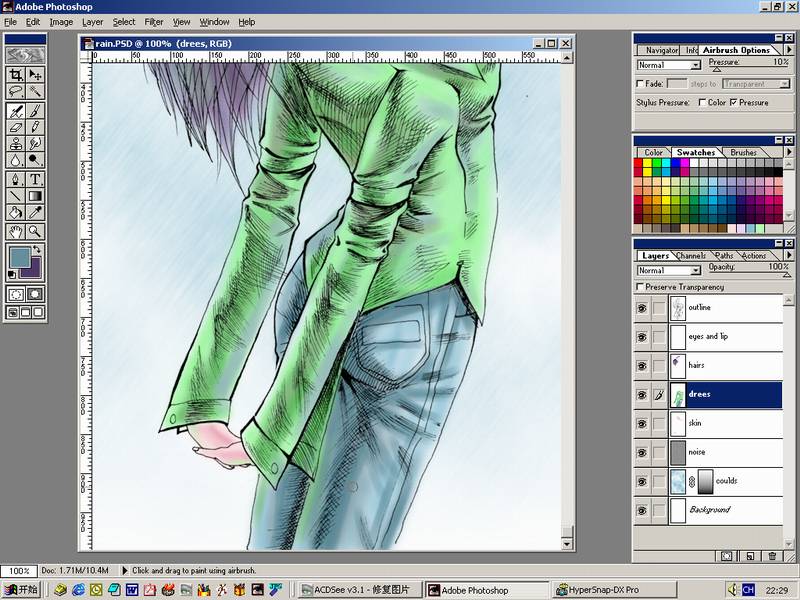The height and width of the screenshot is (600, 800).
Task: Check Stylus Pressure Color option
Action: tap(702, 102)
